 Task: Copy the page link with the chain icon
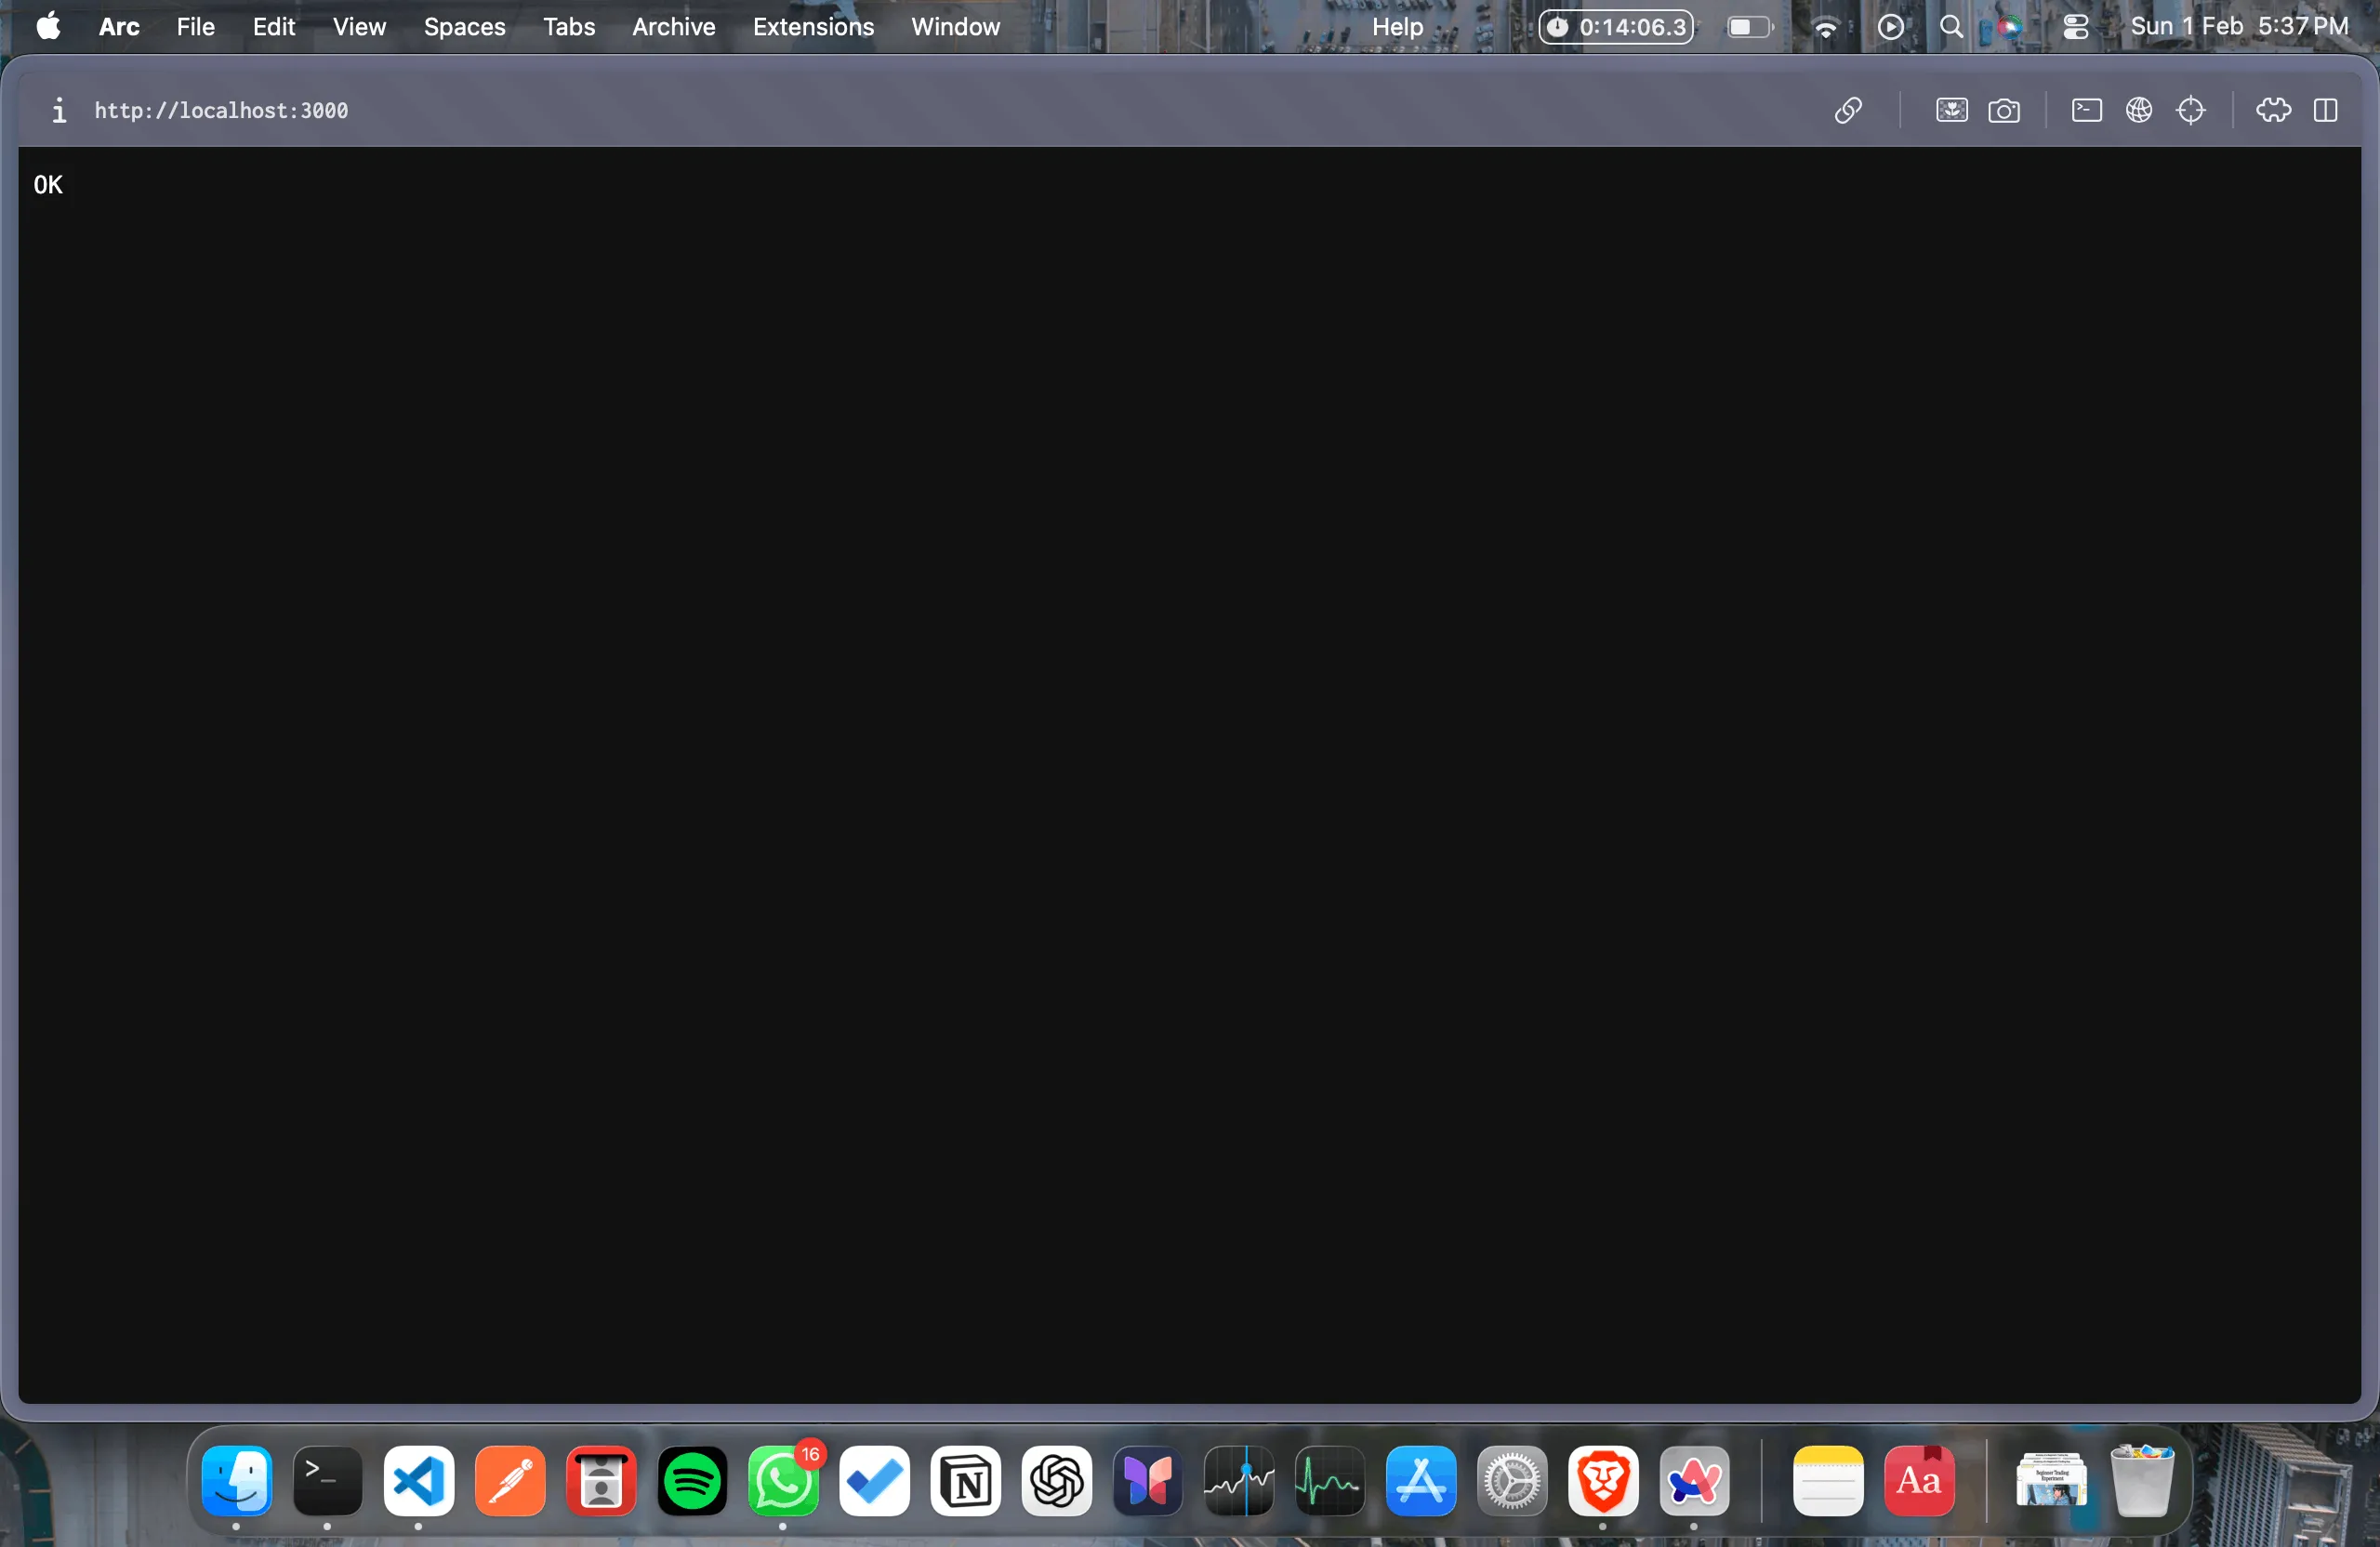coord(1847,110)
